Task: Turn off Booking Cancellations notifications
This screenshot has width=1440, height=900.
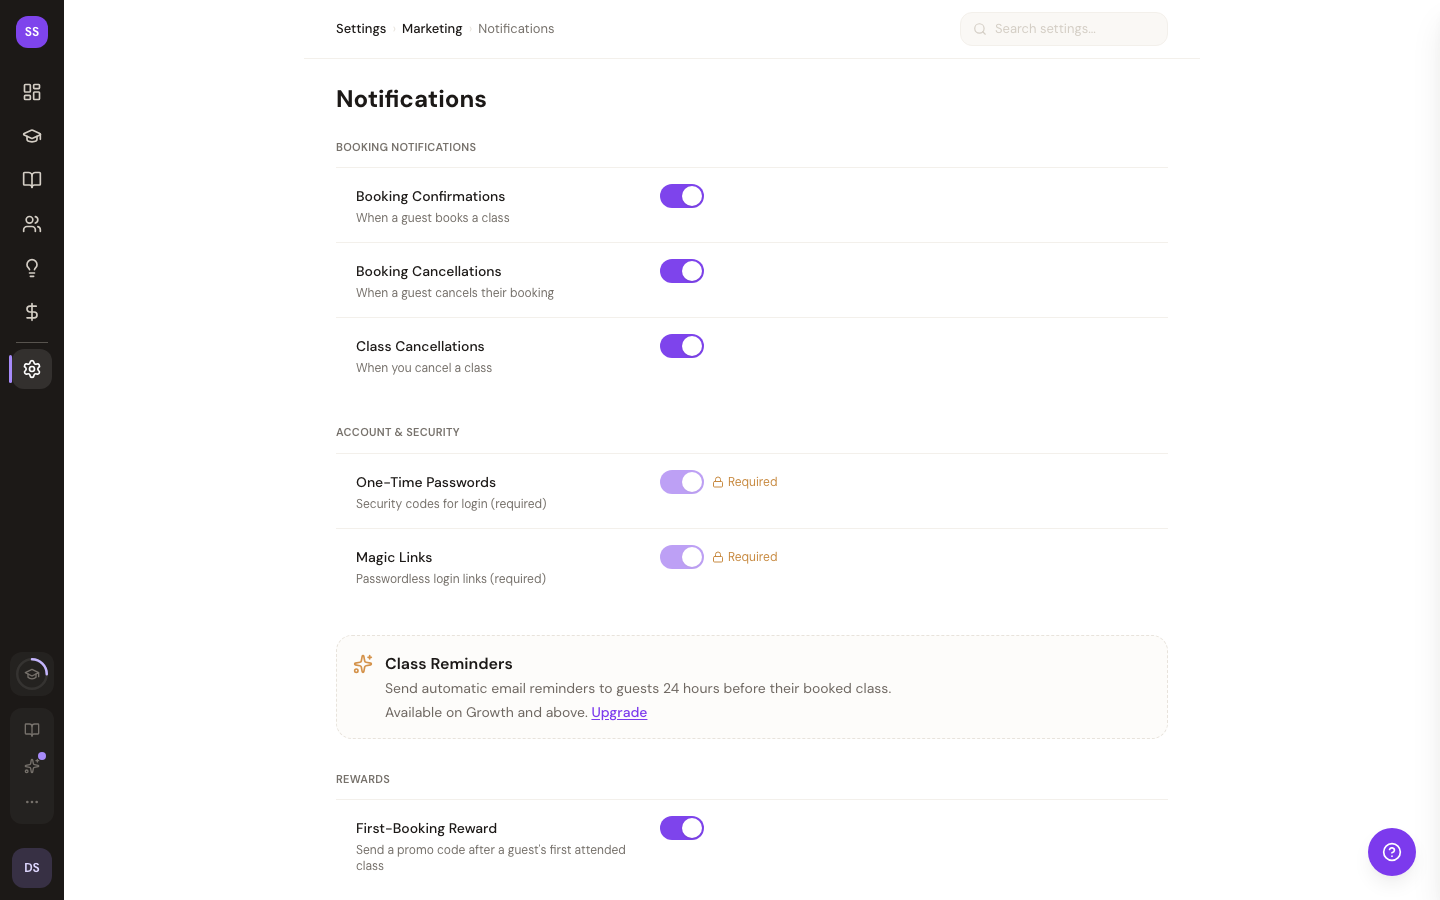Action: coord(682,271)
